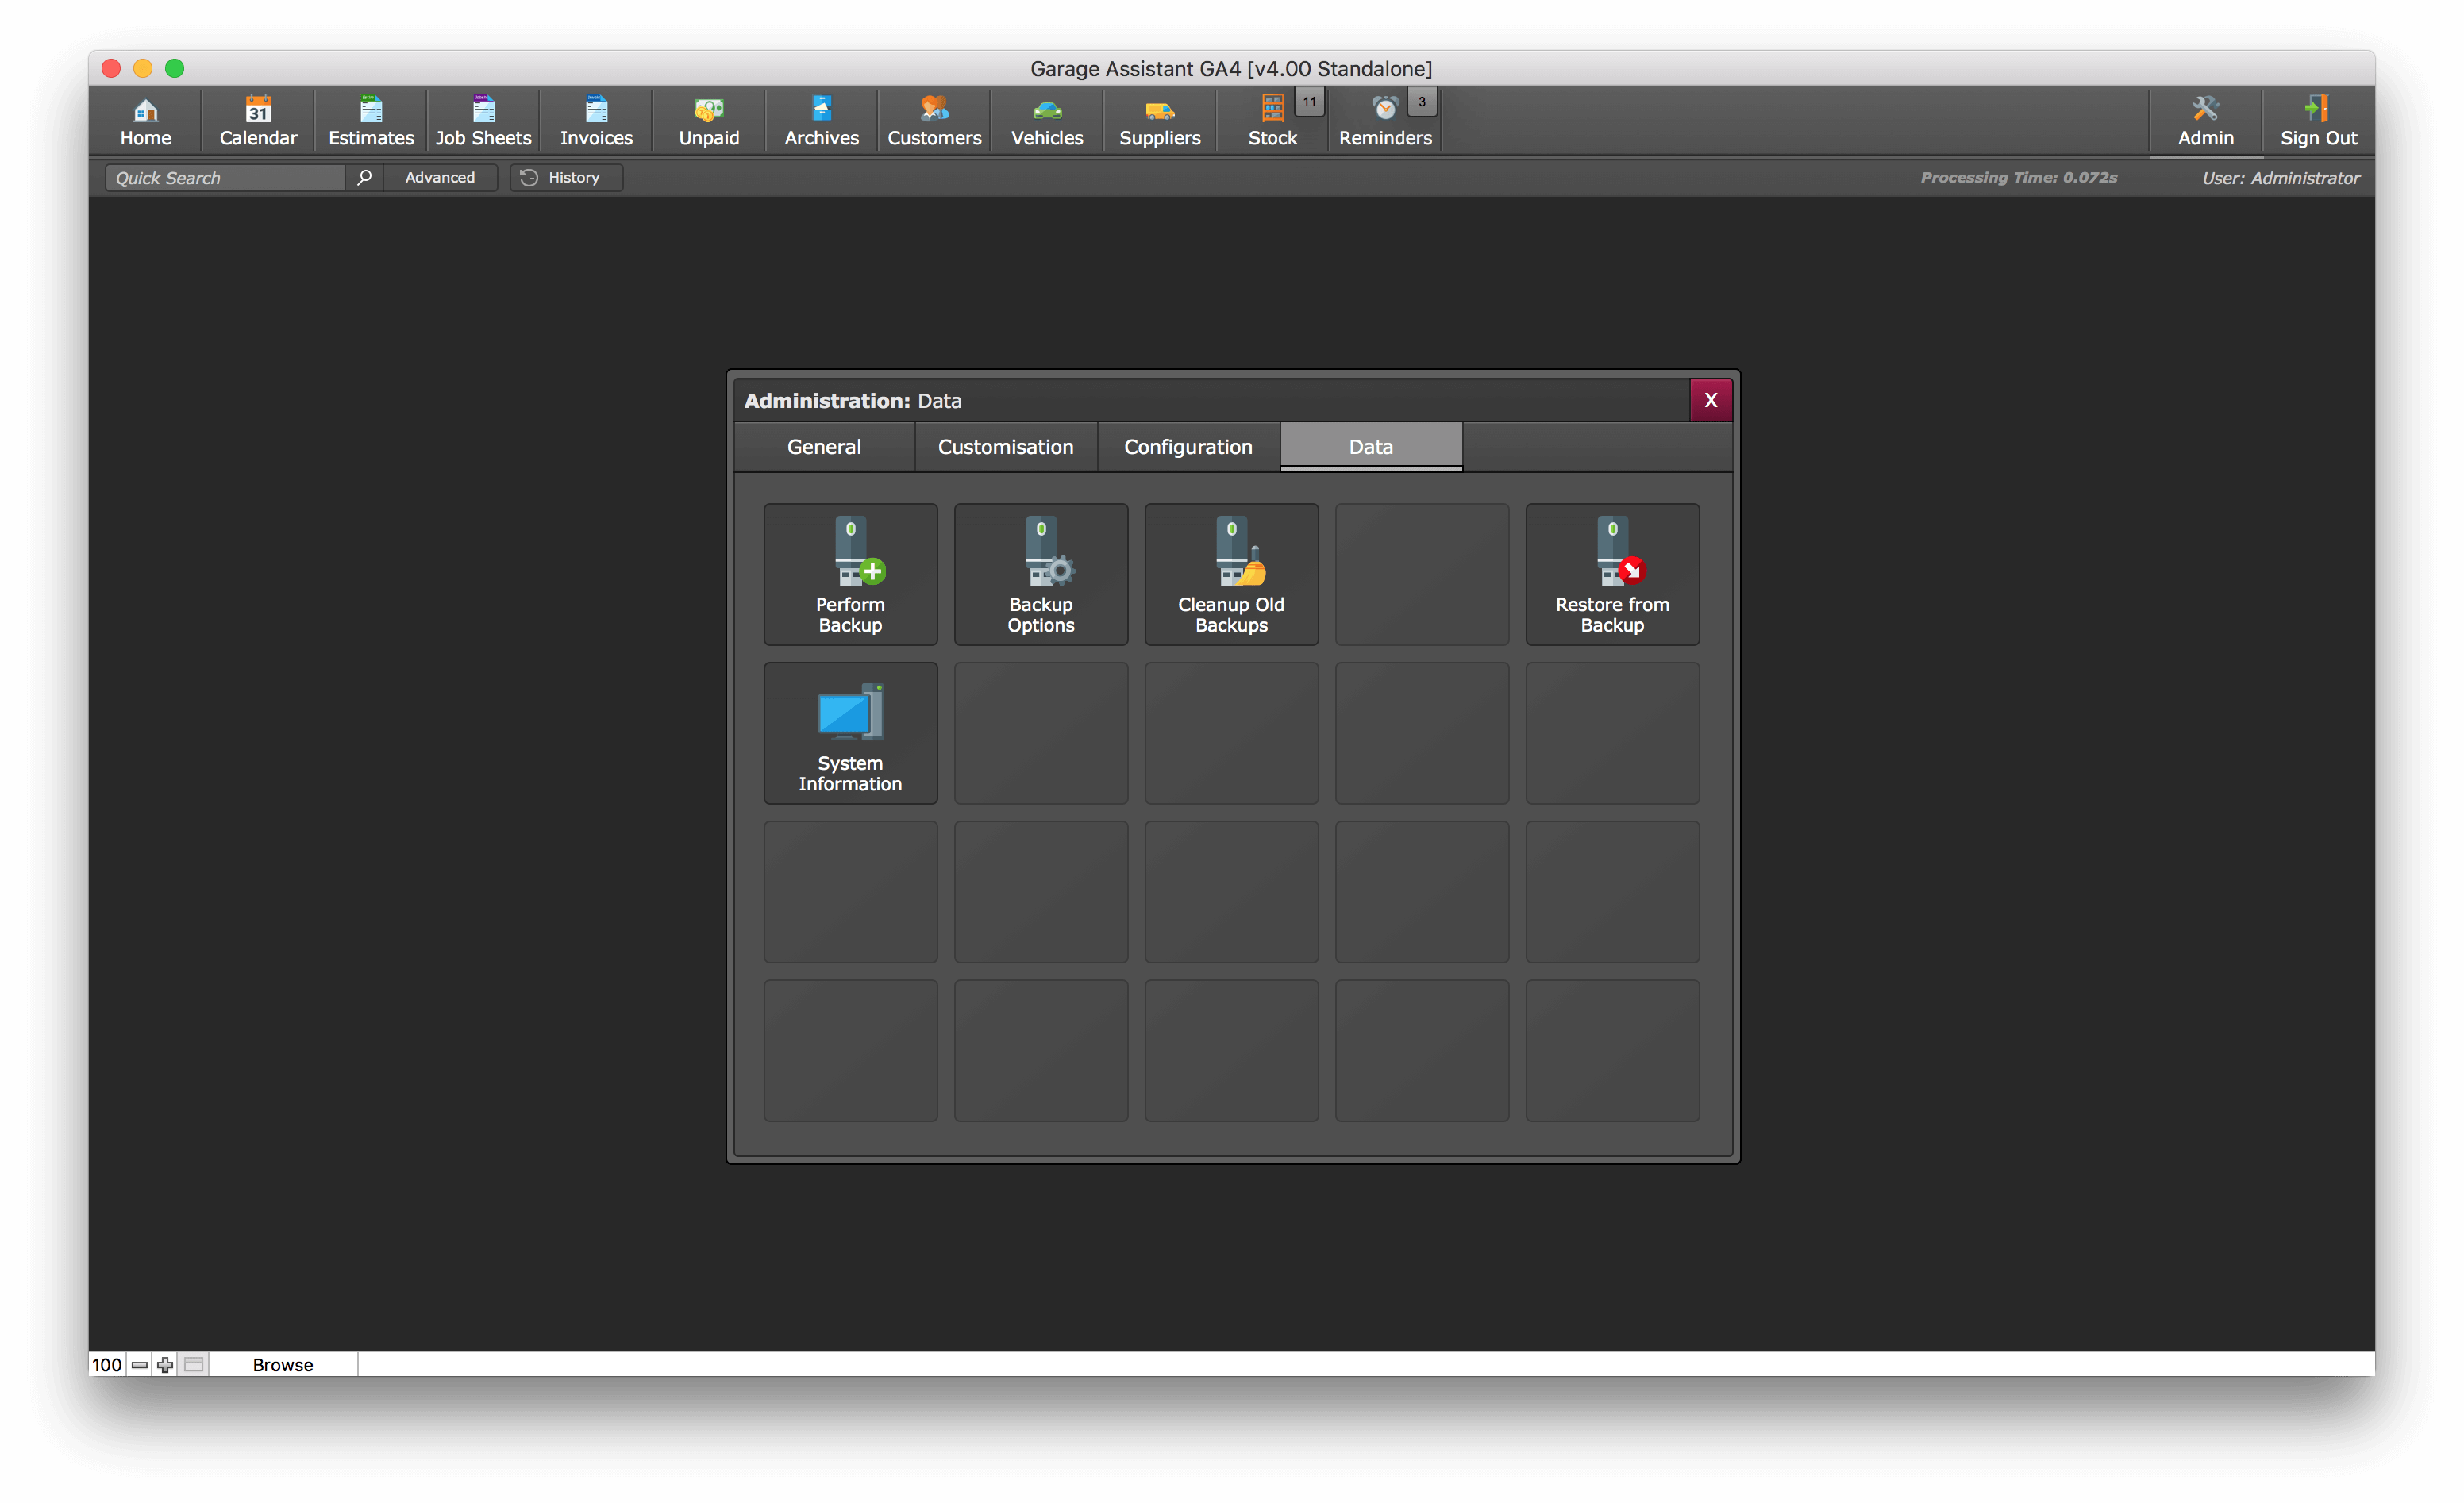Click the quick search magnifier icon
Image resolution: width=2464 pixels, height=1503 pixels.
(x=364, y=177)
